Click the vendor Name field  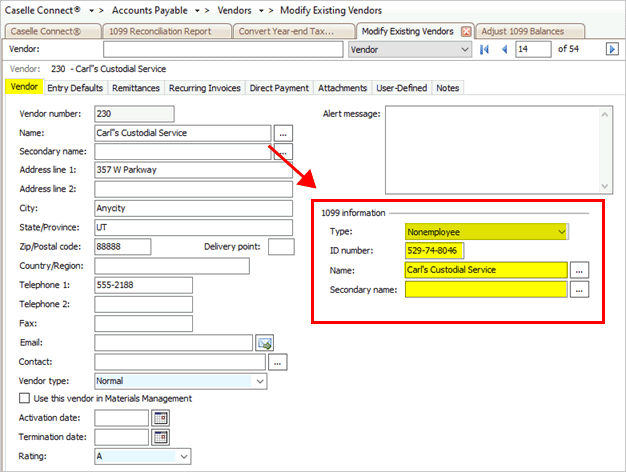[183, 133]
